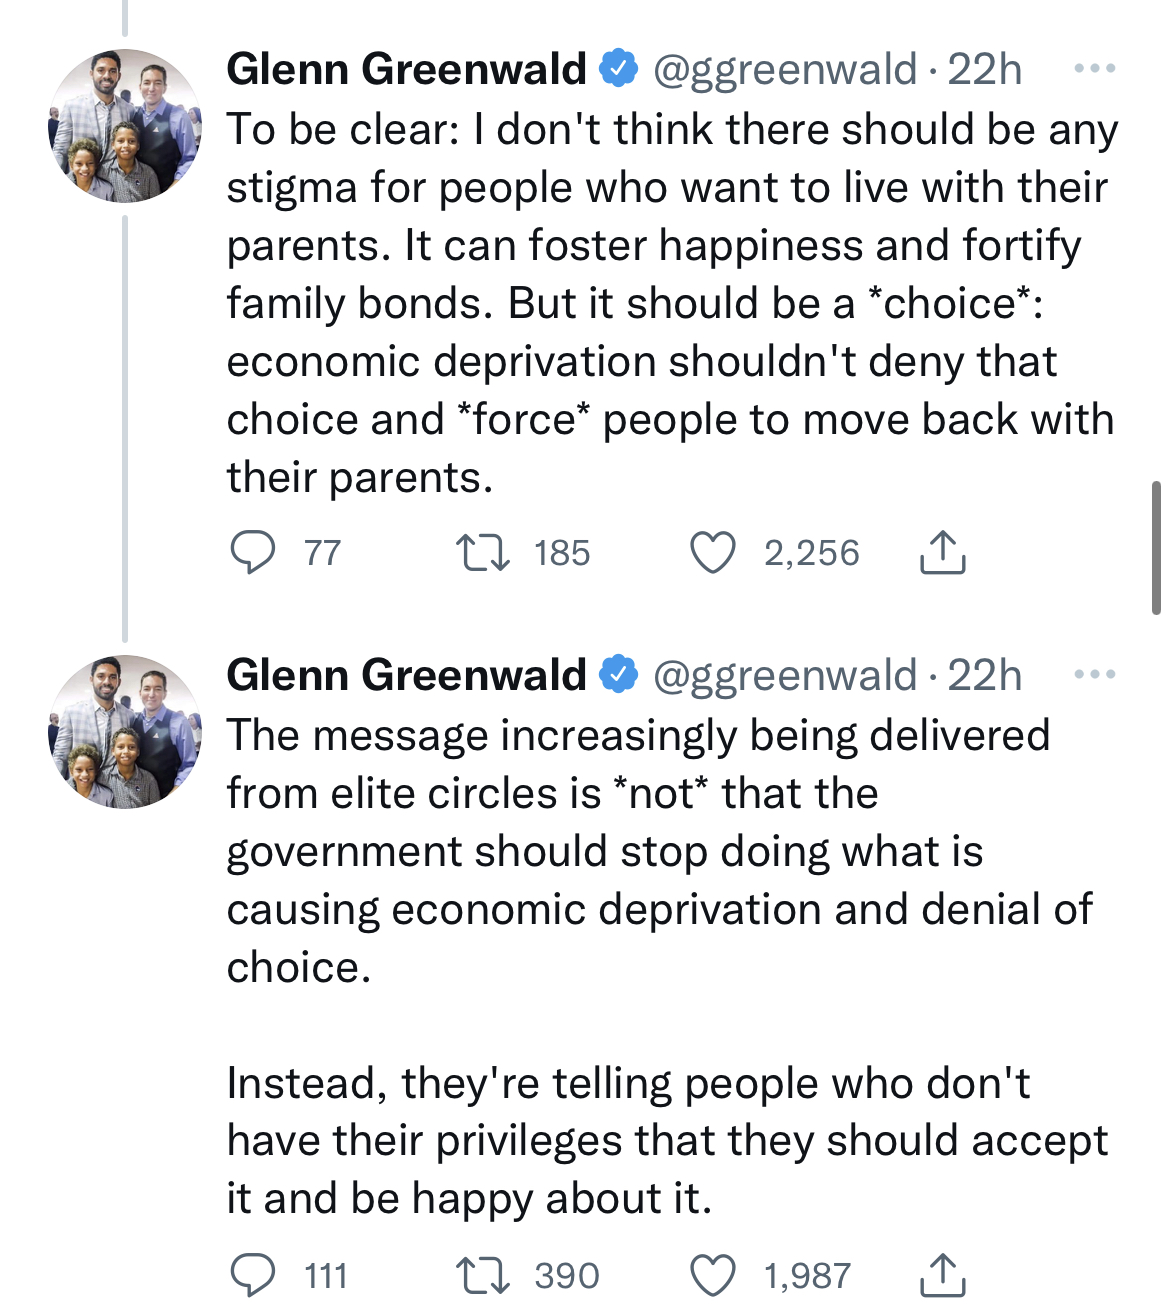Open the three-dot menu on the first tweet
The height and width of the screenshot is (1314, 1170).
[1094, 69]
